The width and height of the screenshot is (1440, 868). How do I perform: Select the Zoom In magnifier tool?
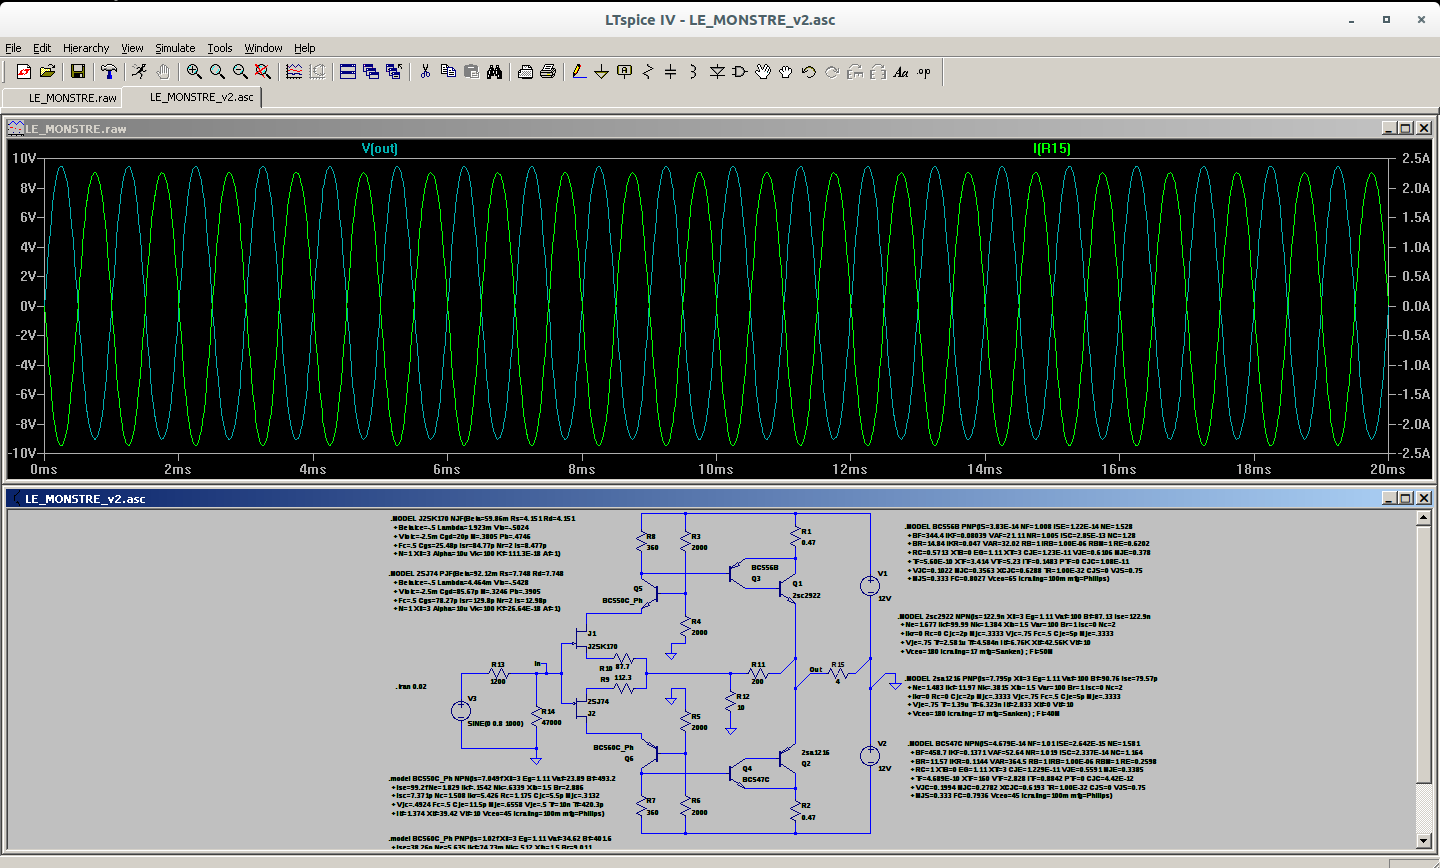pos(194,71)
